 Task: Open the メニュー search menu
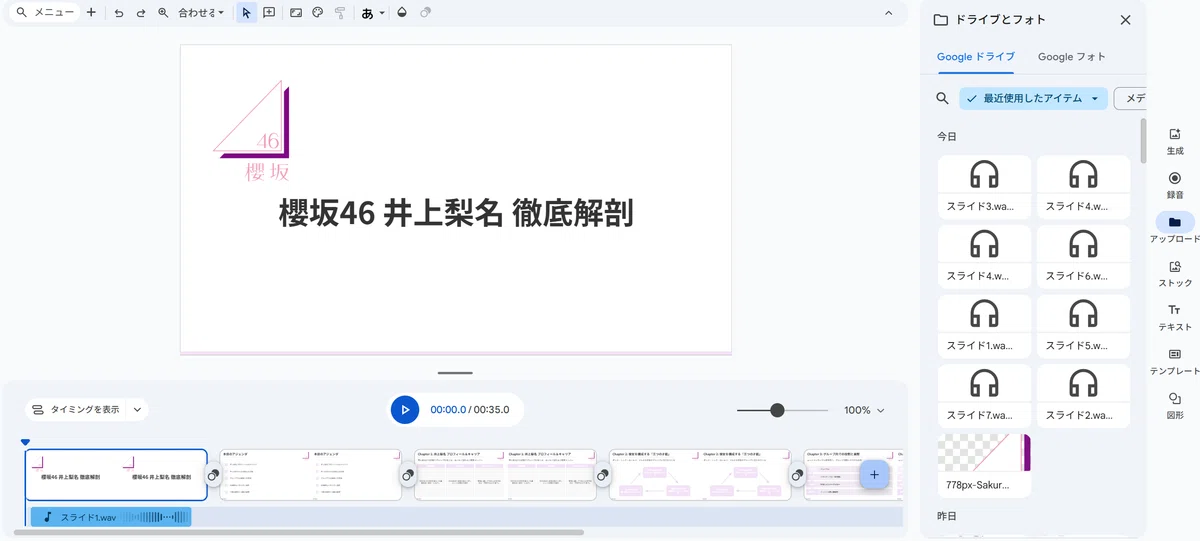43,13
